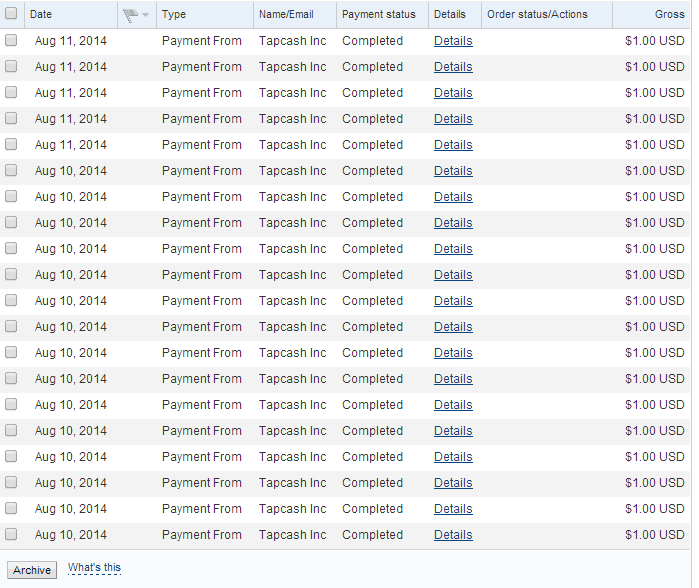Open the Details link of the top transaction
This screenshot has height=588, width=699.
tap(453, 41)
